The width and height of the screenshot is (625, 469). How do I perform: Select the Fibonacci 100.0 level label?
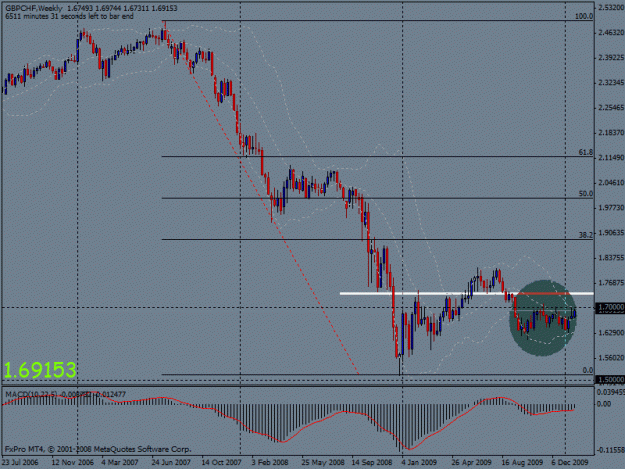point(584,16)
